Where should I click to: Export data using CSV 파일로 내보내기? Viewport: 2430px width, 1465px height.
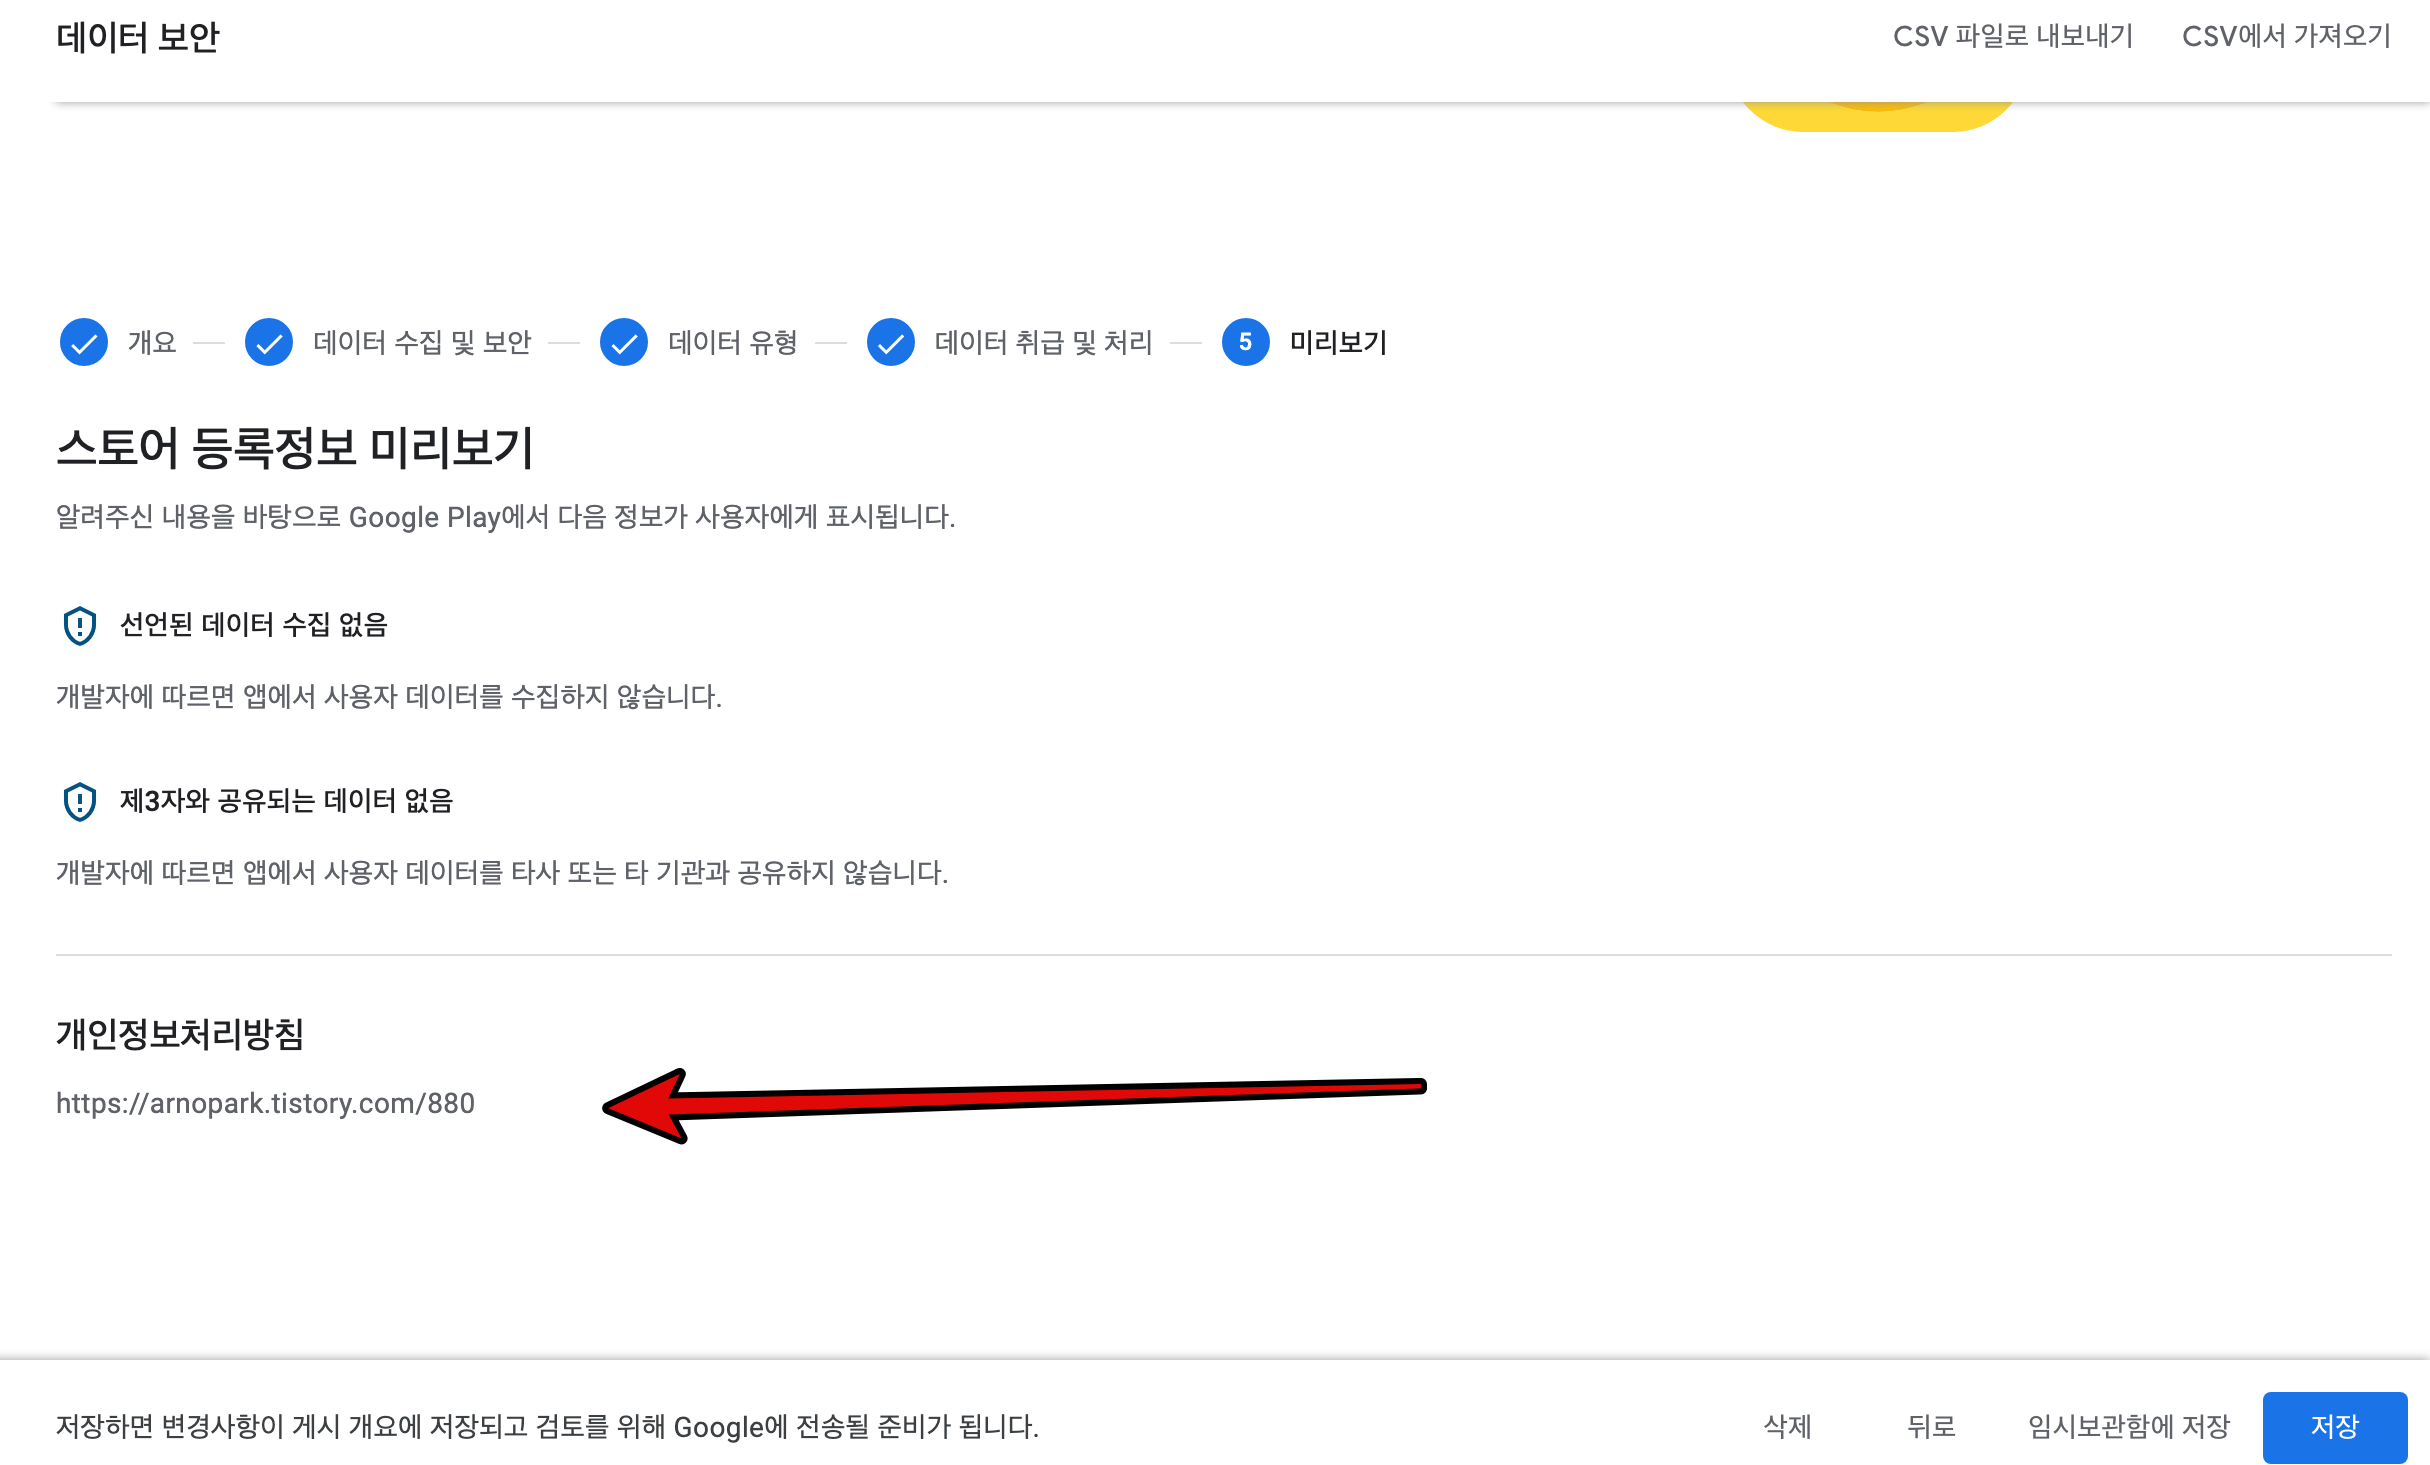click(2012, 37)
